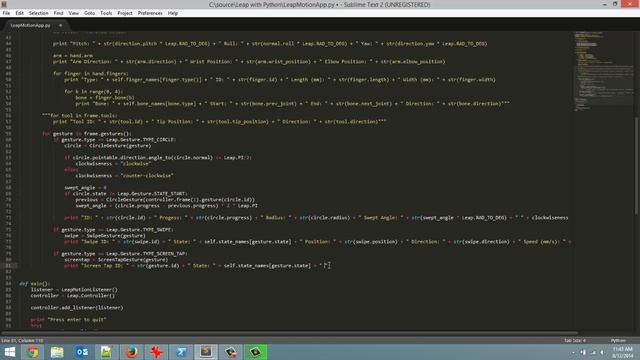640x360 pixels.
Task: Click the 'arm = hand.arm' line
Action: click(73, 56)
